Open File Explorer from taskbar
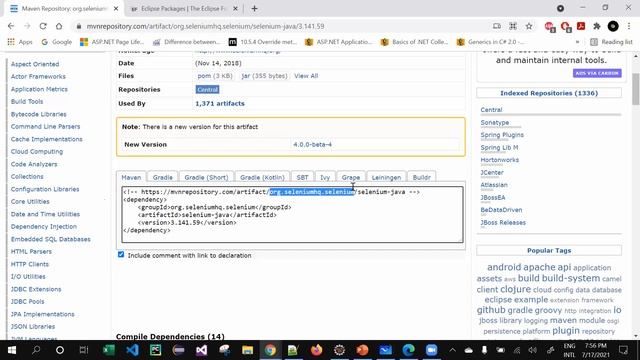Viewport: 640px width, 360px height. pos(247,350)
